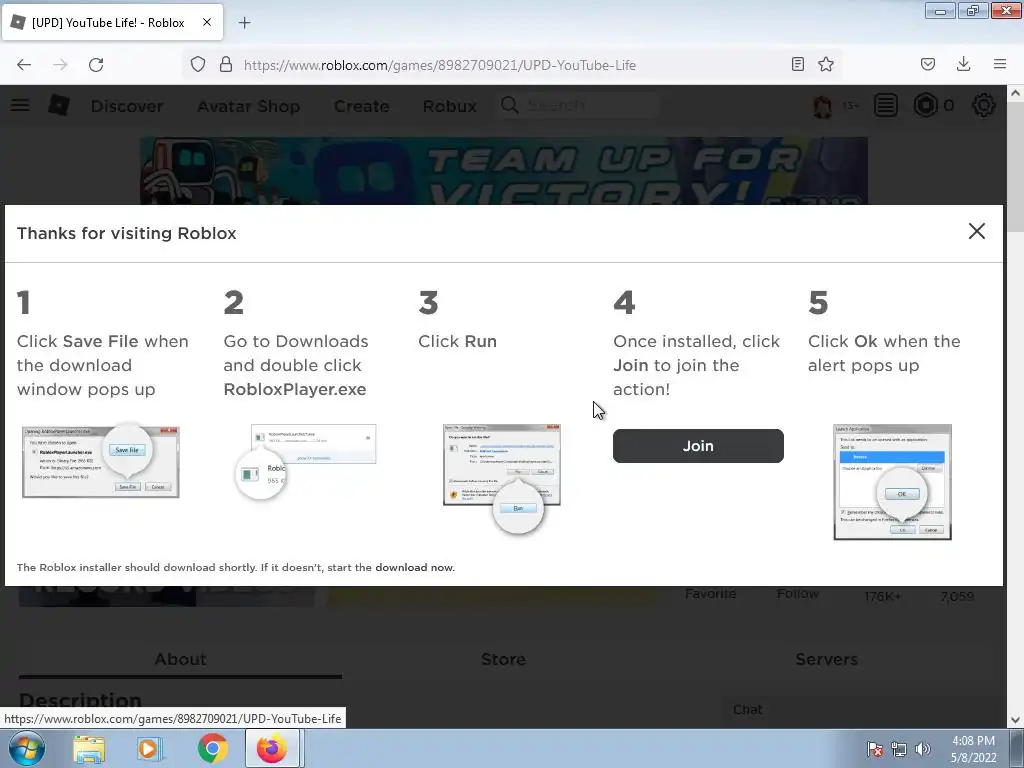Click the Team Up For Victory banner
The height and width of the screenshot is (768, 1024).
[504, 170]
